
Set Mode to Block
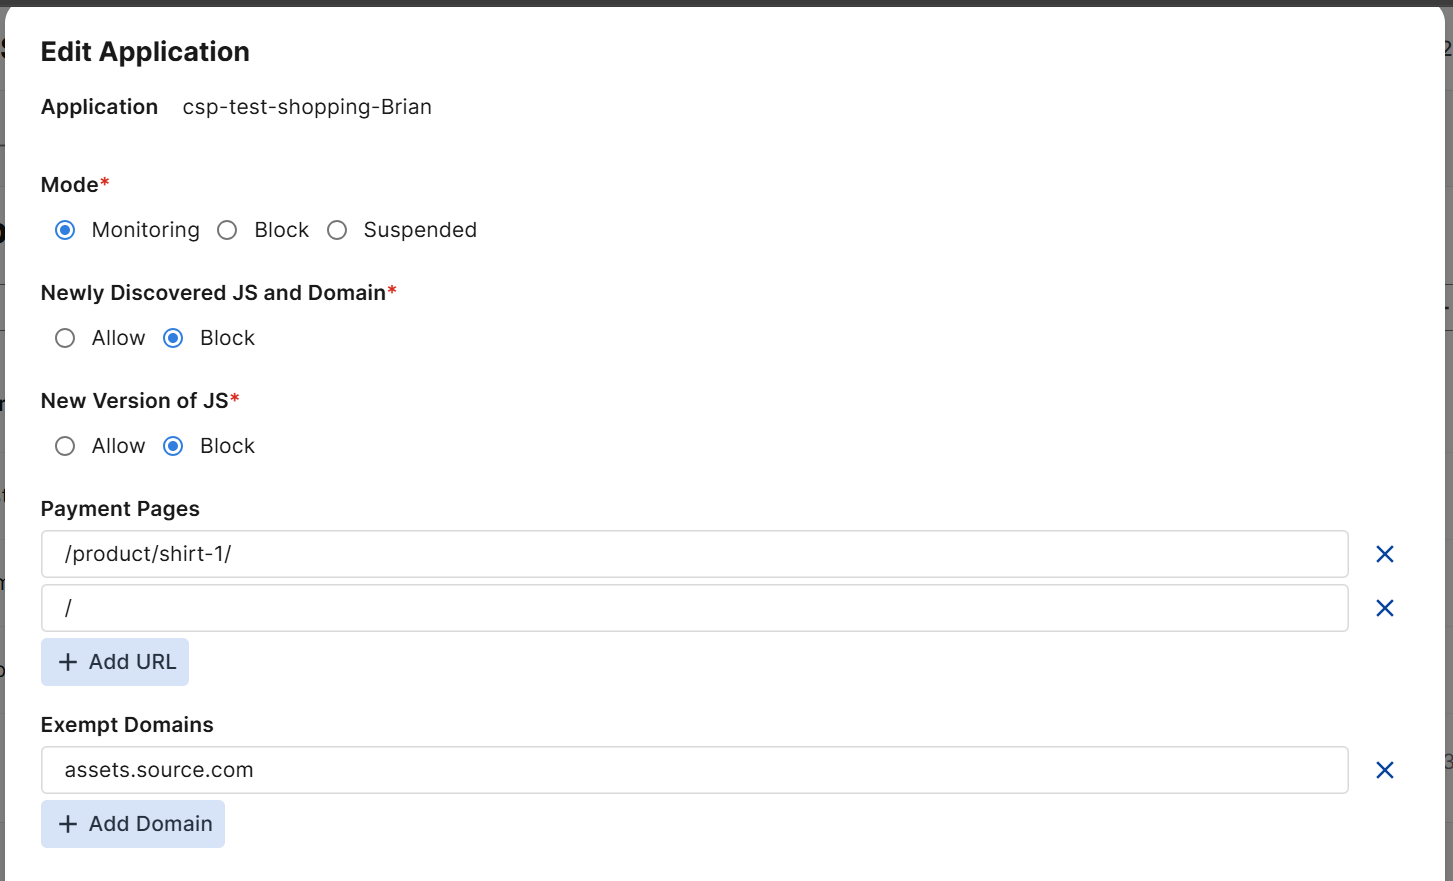click(228, 230)
